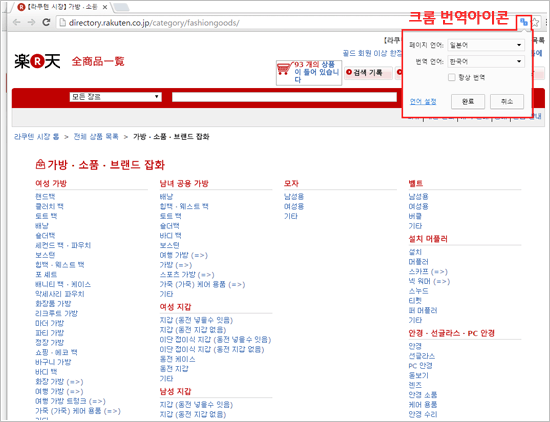
Task: Open the 리크루트 가방 link
Action: click(x=56, y=313)
